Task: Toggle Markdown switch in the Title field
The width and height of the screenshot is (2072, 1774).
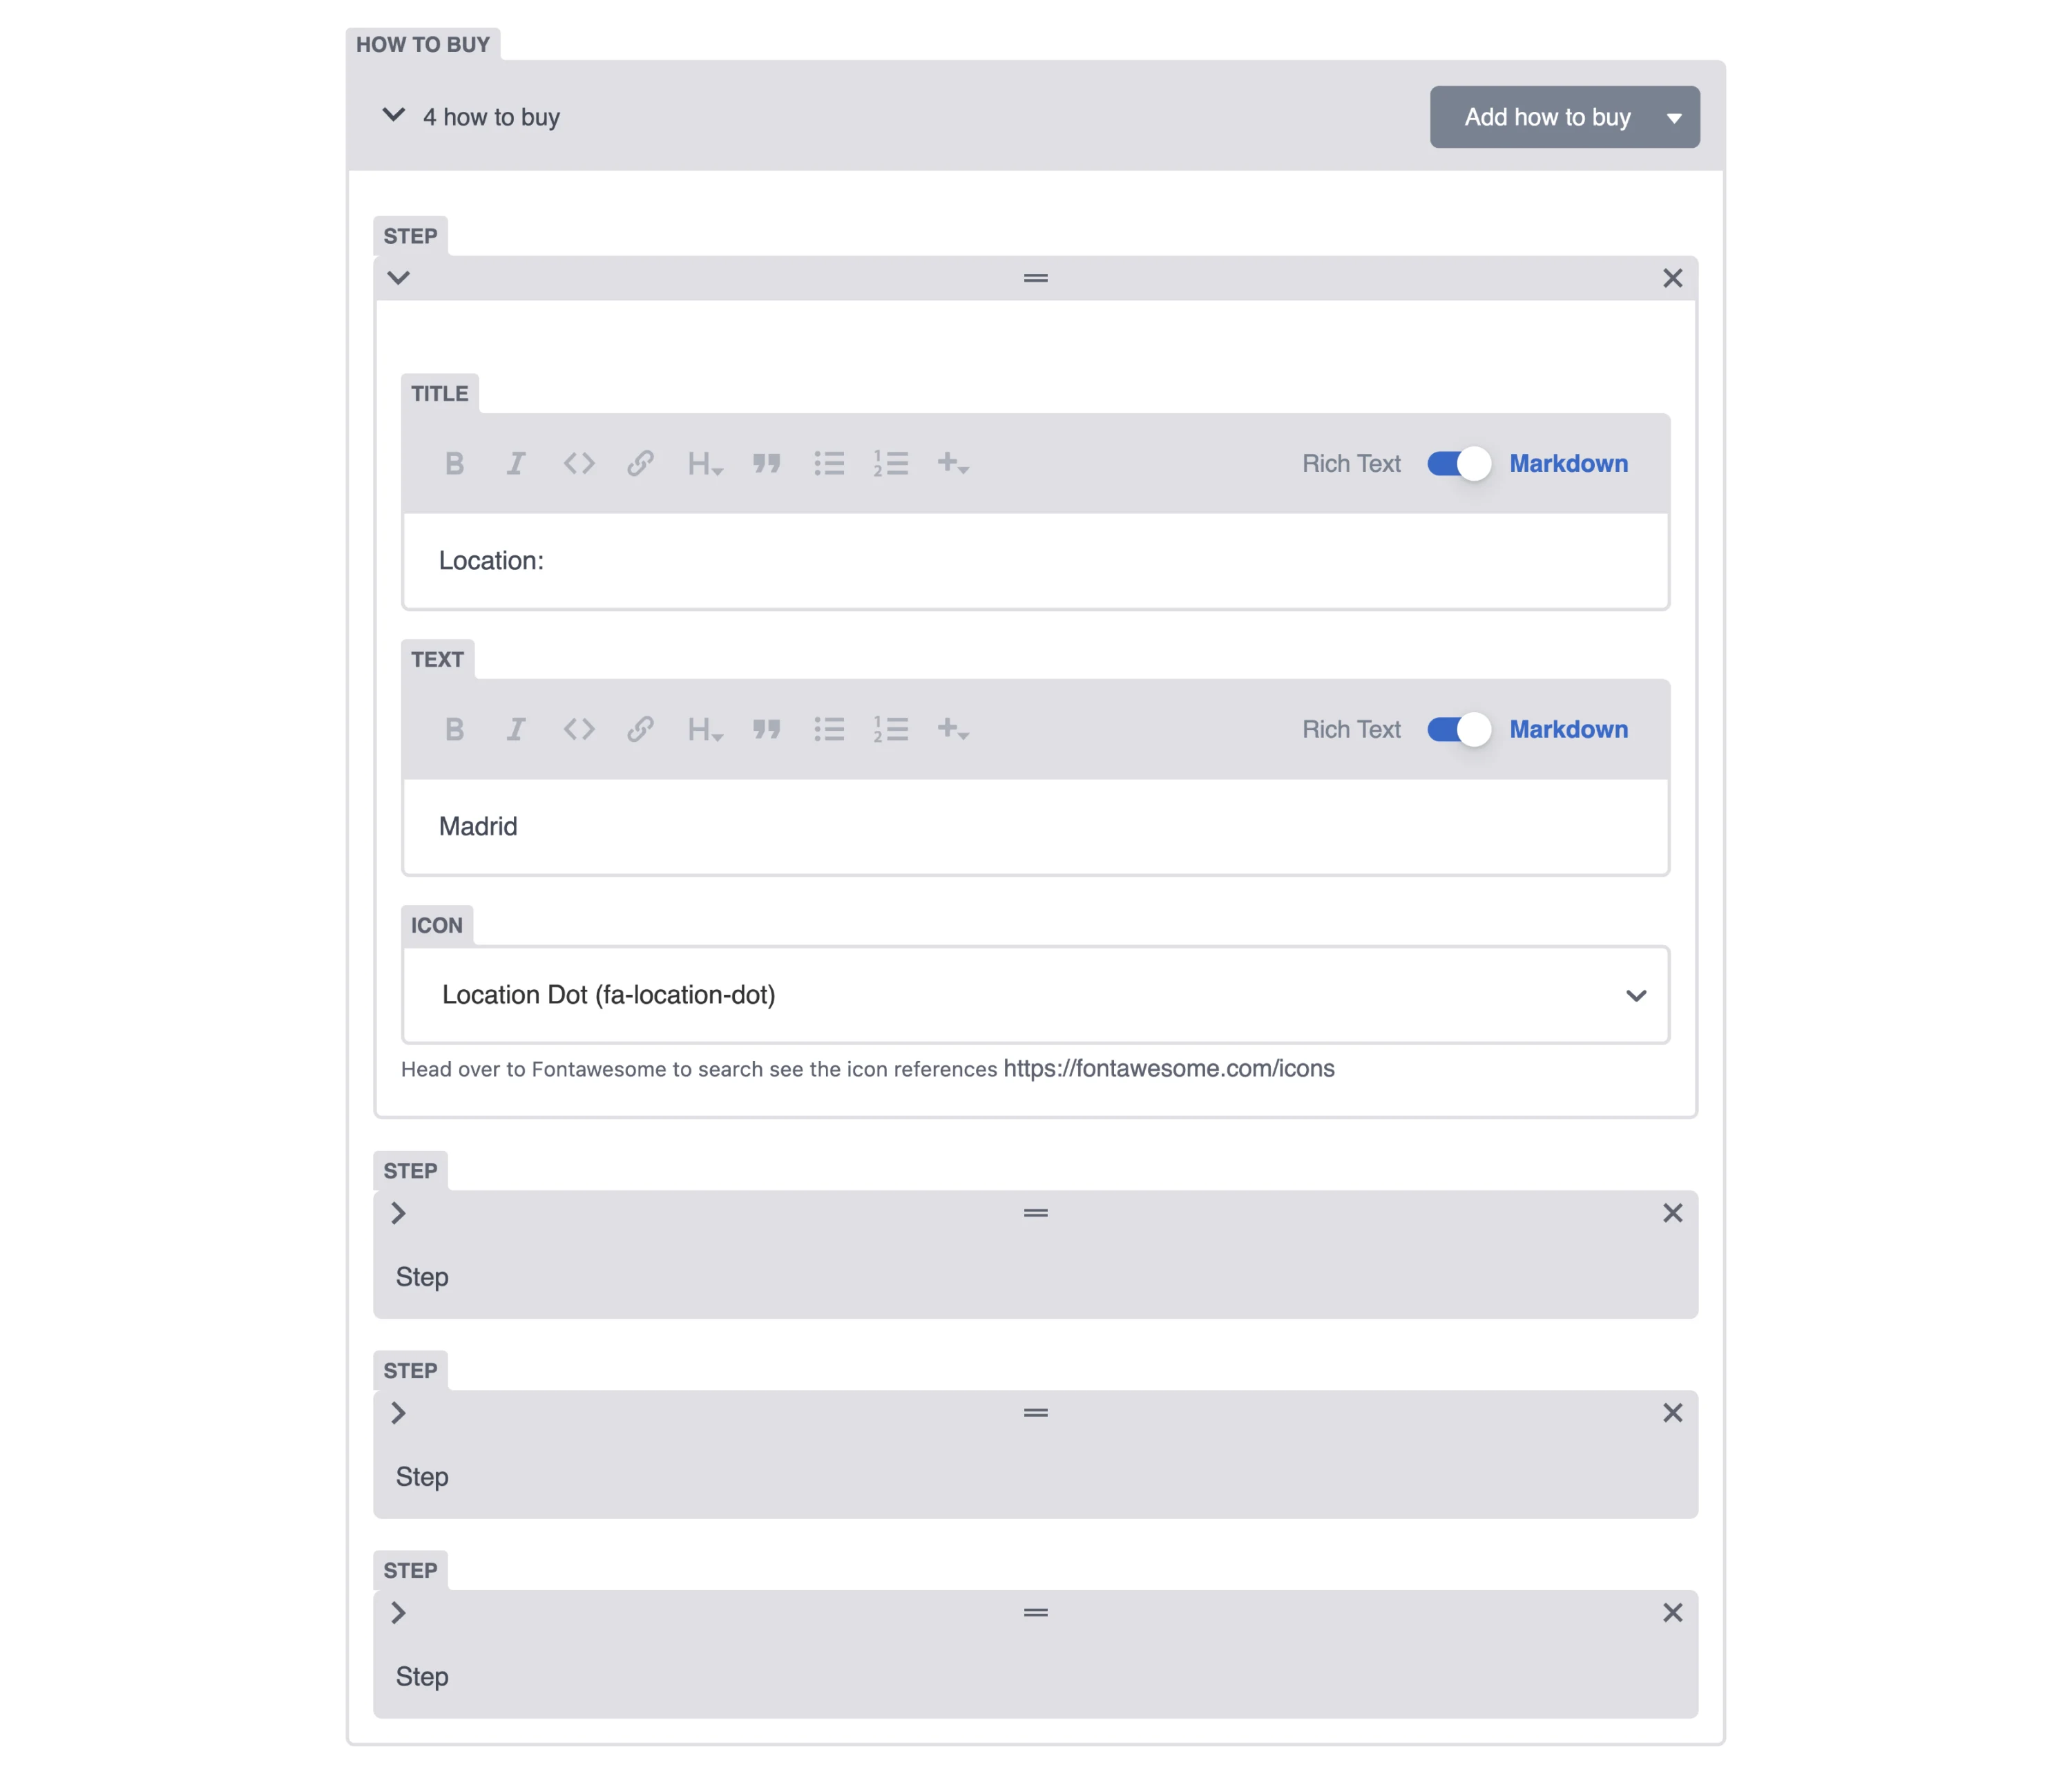Action: tap(1458, 463)
